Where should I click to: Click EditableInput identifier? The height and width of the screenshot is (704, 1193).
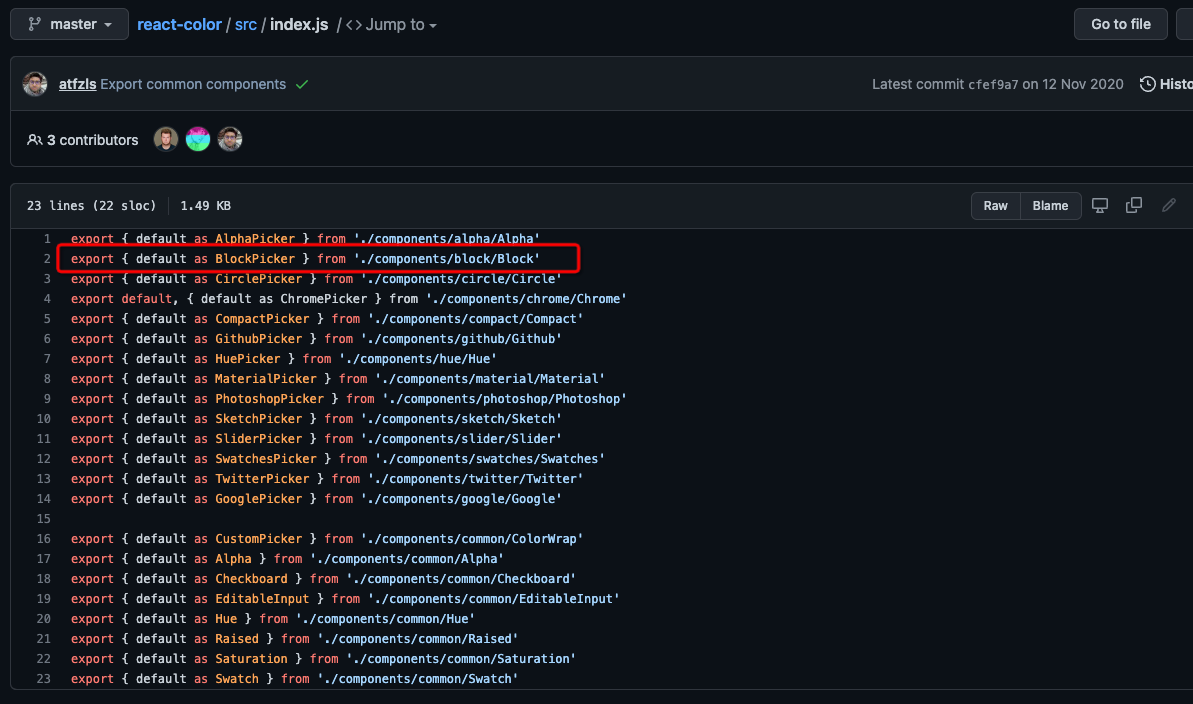pos(262,599)
